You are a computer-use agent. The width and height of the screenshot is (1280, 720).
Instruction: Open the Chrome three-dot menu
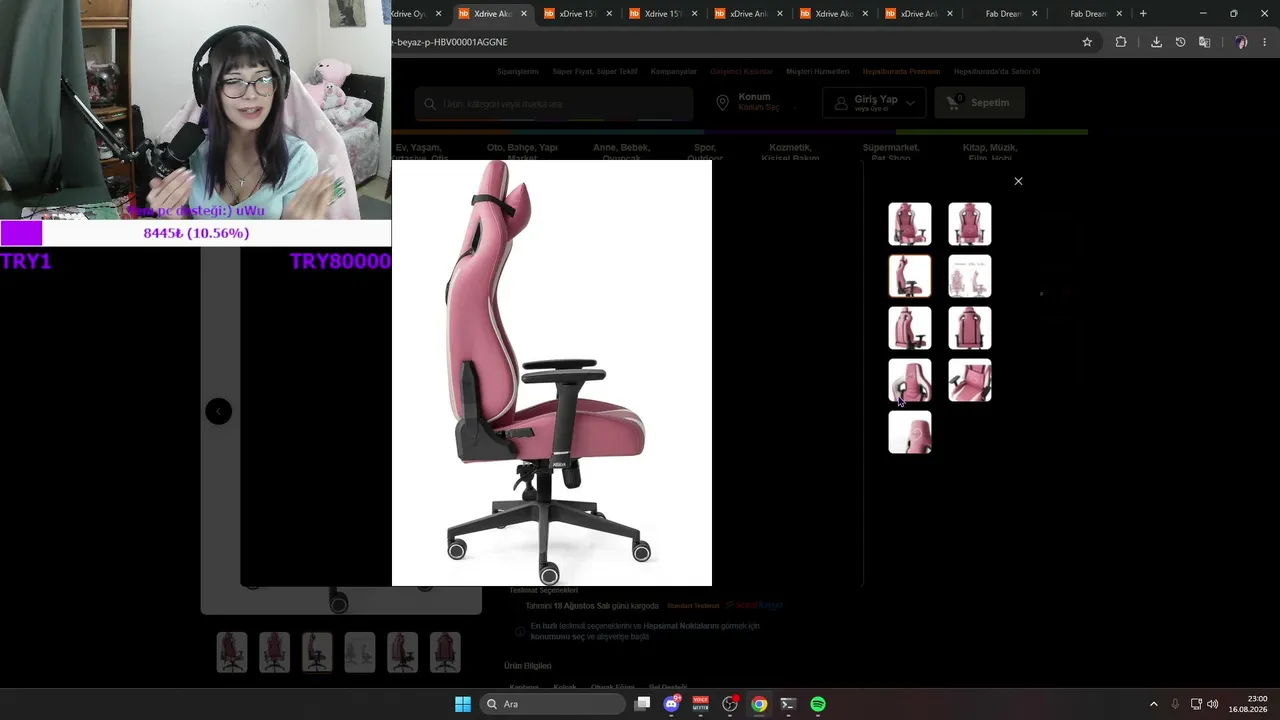(1265, 42)
